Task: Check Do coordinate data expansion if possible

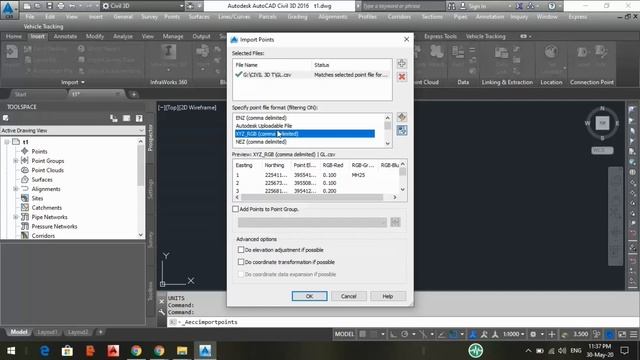Action: 241,274
